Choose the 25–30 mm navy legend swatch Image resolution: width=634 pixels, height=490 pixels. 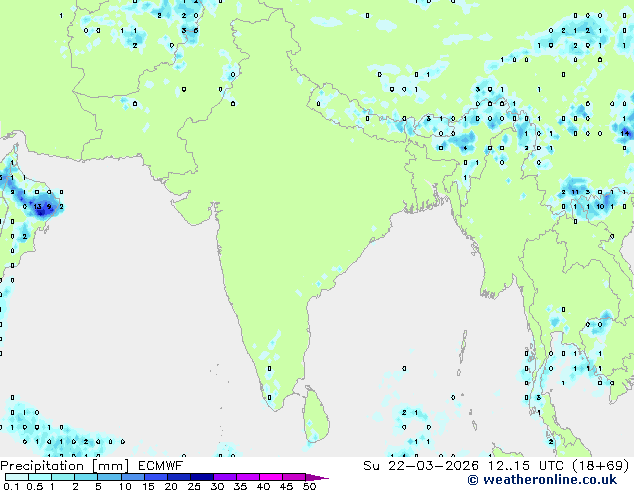tap(201, 477)
